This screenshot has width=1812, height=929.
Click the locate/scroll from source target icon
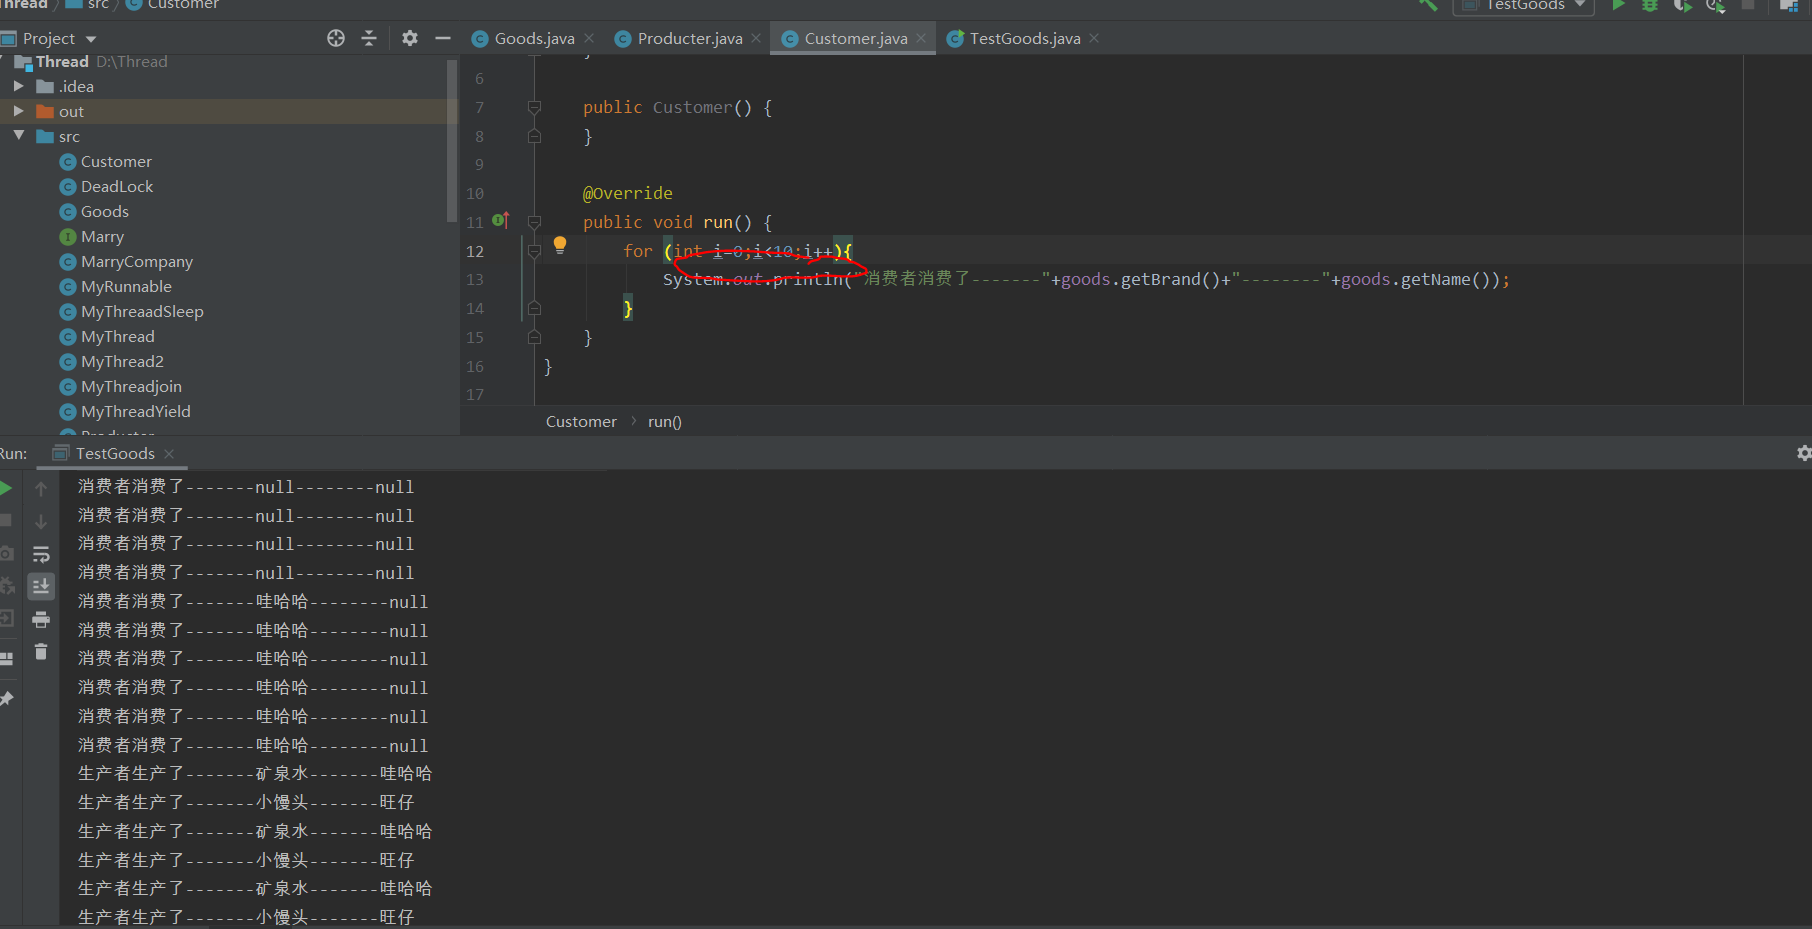click(x=336, y=38)
